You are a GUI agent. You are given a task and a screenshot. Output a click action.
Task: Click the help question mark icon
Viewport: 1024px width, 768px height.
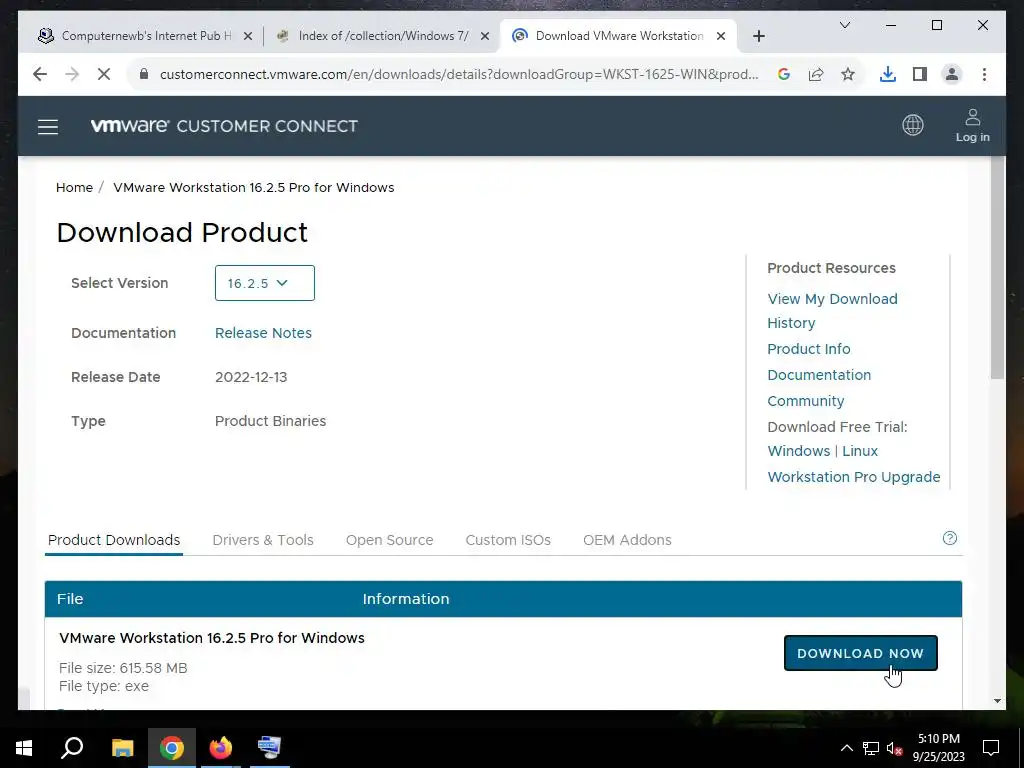click(950, 538)
